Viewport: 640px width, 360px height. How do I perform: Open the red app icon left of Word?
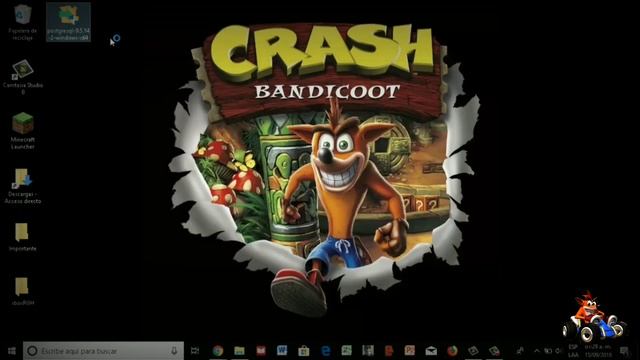click(x=261, y=351)
